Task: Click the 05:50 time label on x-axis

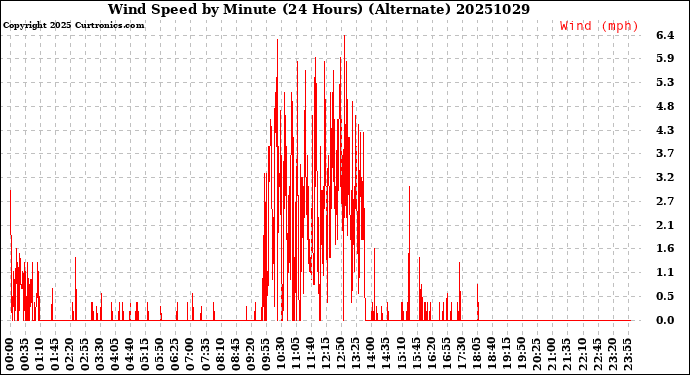Action: coord(160,355)
